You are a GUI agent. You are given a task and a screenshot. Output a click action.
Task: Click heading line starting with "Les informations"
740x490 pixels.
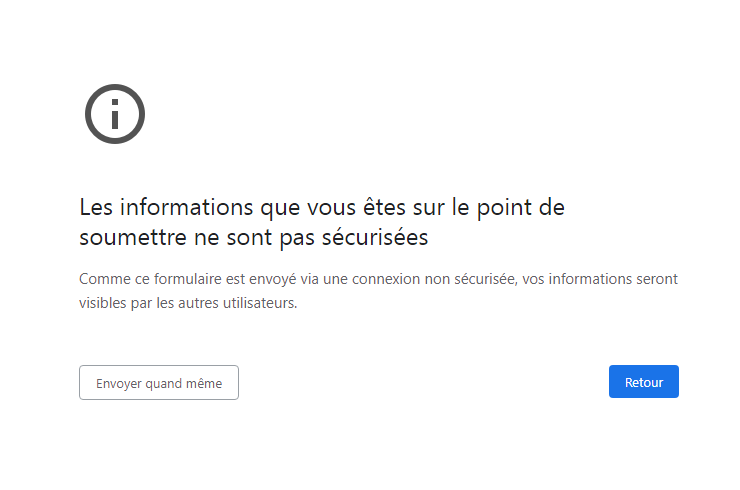pos(321,209)
